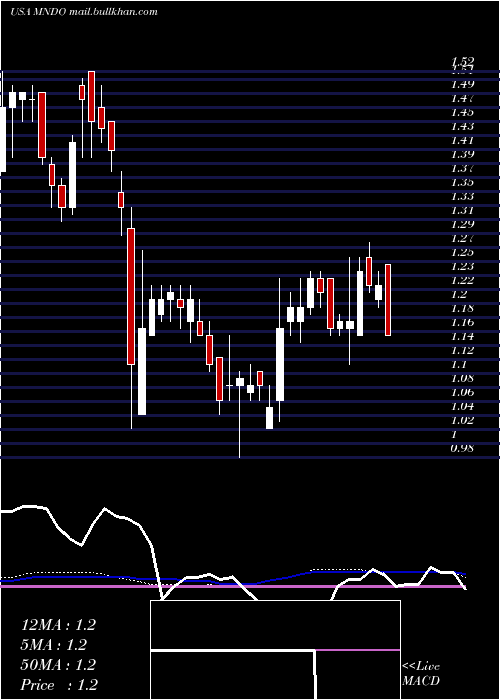Screen dimensions: 500x700
Task: Click the 1.31 price axis label
Action: tap(462, 210)
